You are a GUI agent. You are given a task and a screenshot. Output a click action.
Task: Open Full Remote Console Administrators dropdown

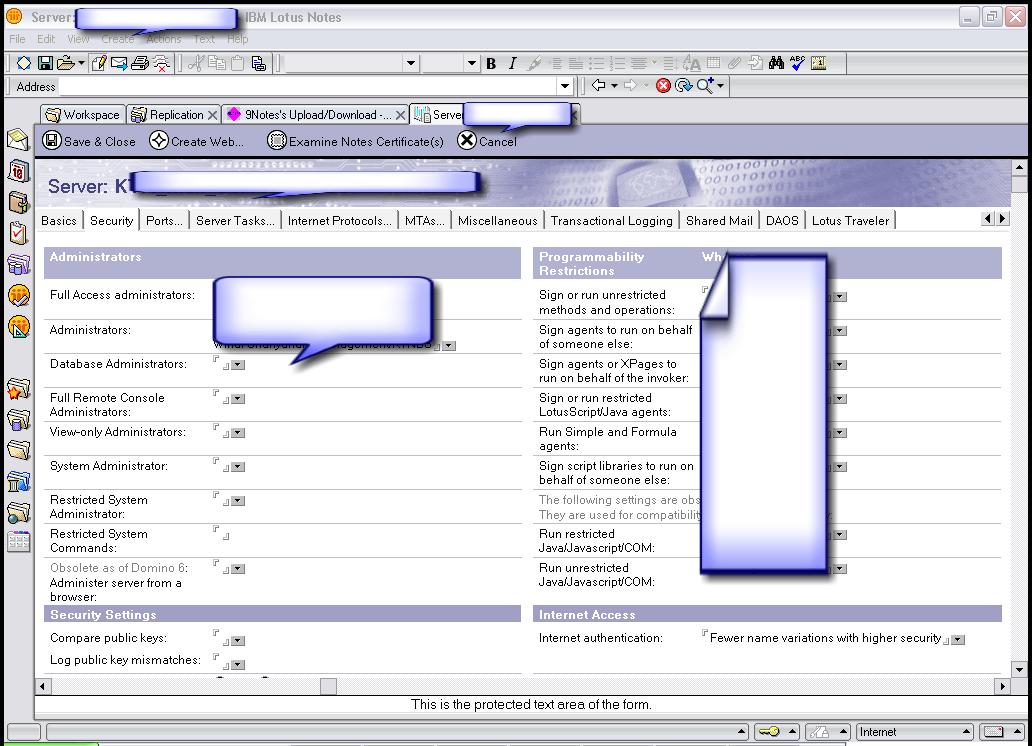pyautogui.click(x=238, y=399)
